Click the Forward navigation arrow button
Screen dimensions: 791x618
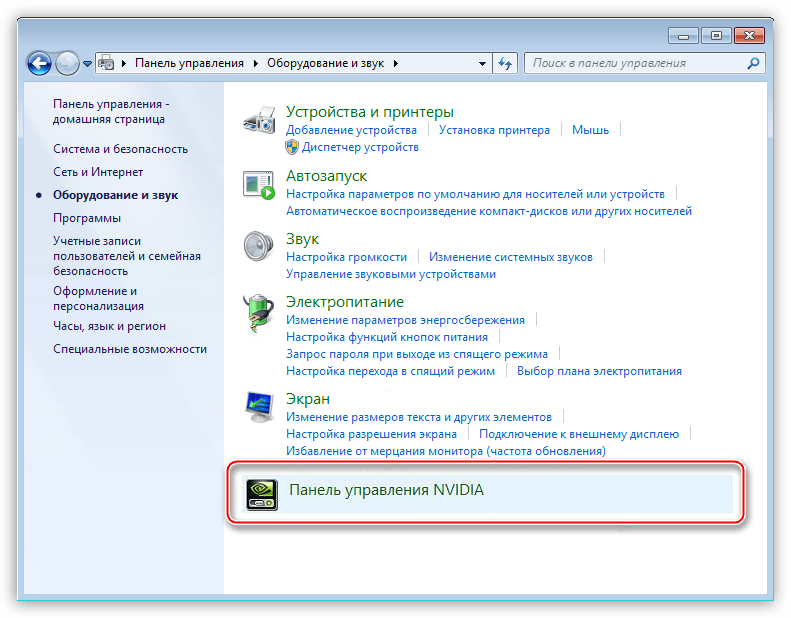point(67,64)
